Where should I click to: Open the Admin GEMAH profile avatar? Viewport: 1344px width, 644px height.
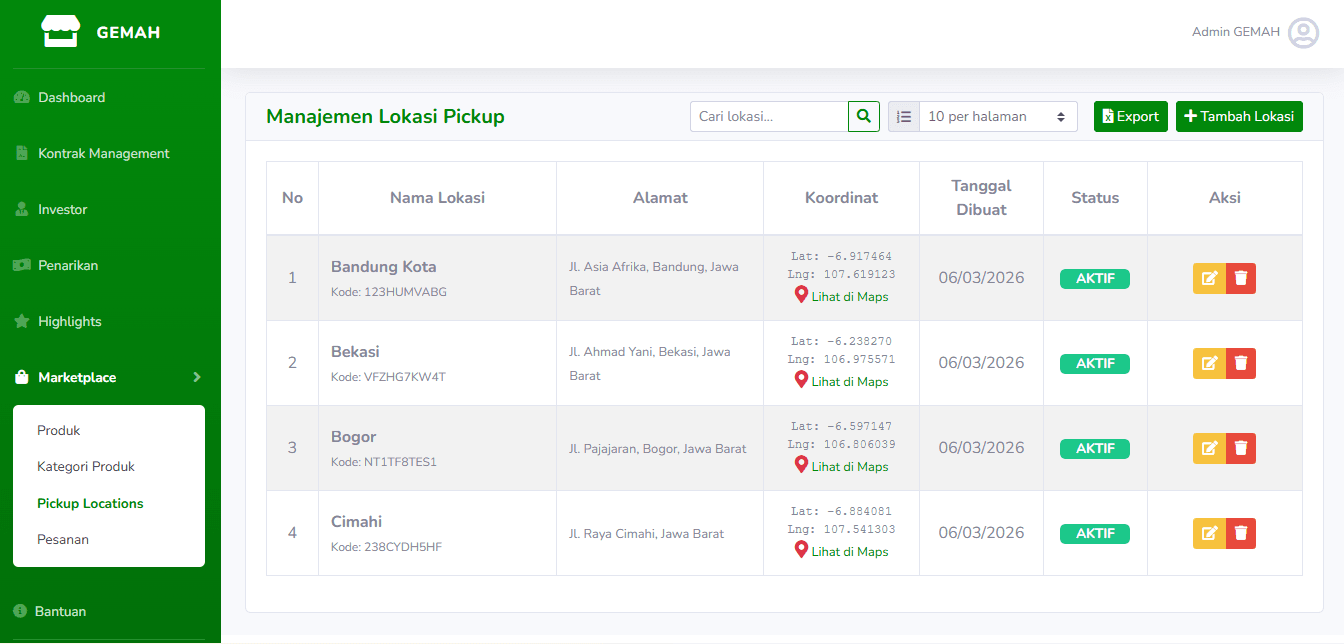tap(1303, 33)
